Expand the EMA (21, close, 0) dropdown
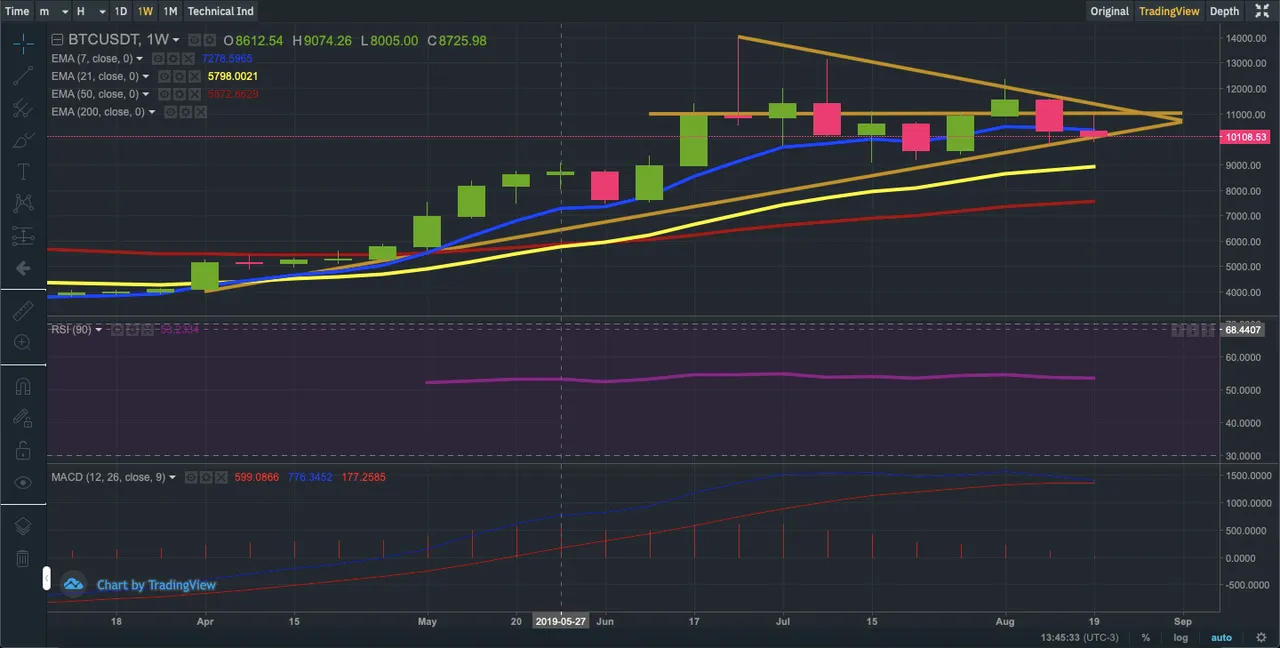 146,76
